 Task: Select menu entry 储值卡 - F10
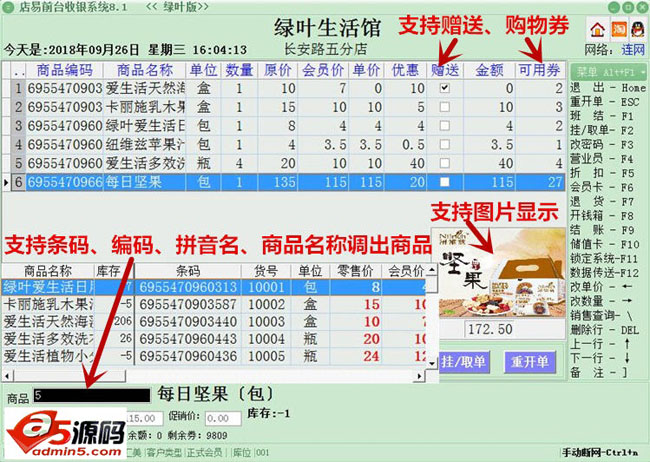(604, 244)
